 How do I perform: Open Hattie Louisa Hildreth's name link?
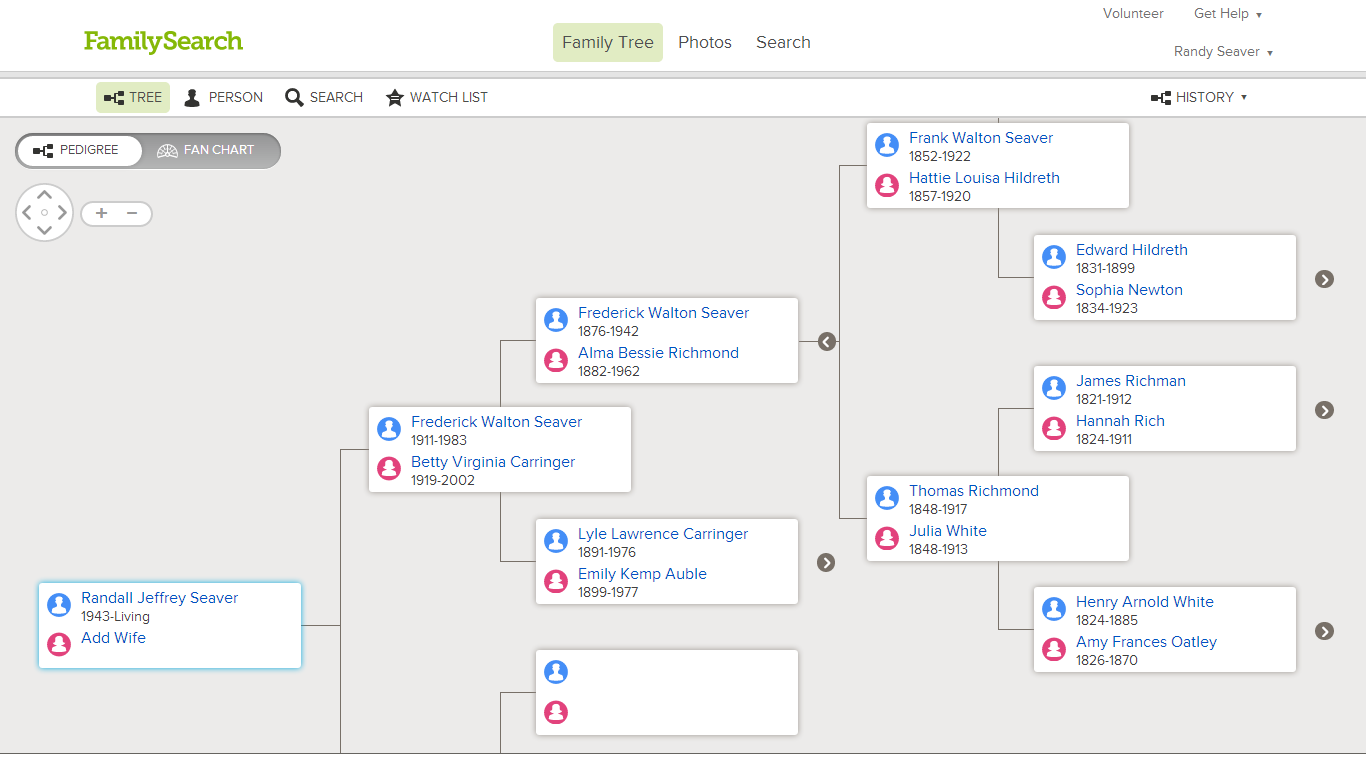[x=984, y=178]
